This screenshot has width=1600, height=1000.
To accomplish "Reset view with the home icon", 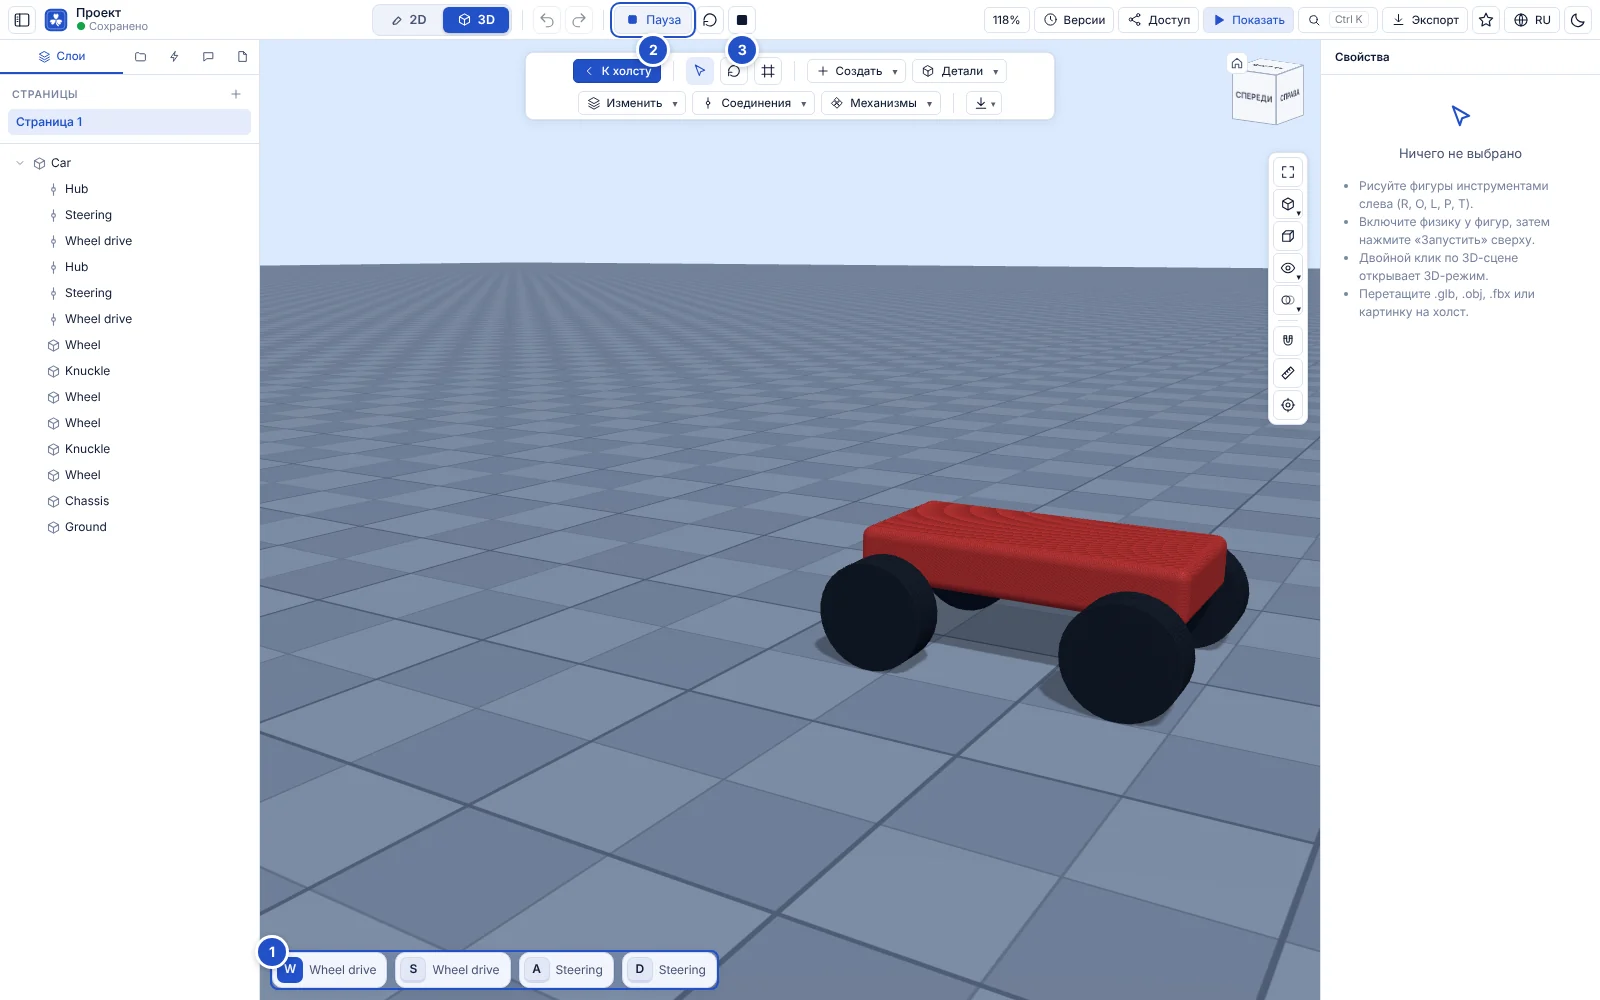I will tap(1237, 64).
